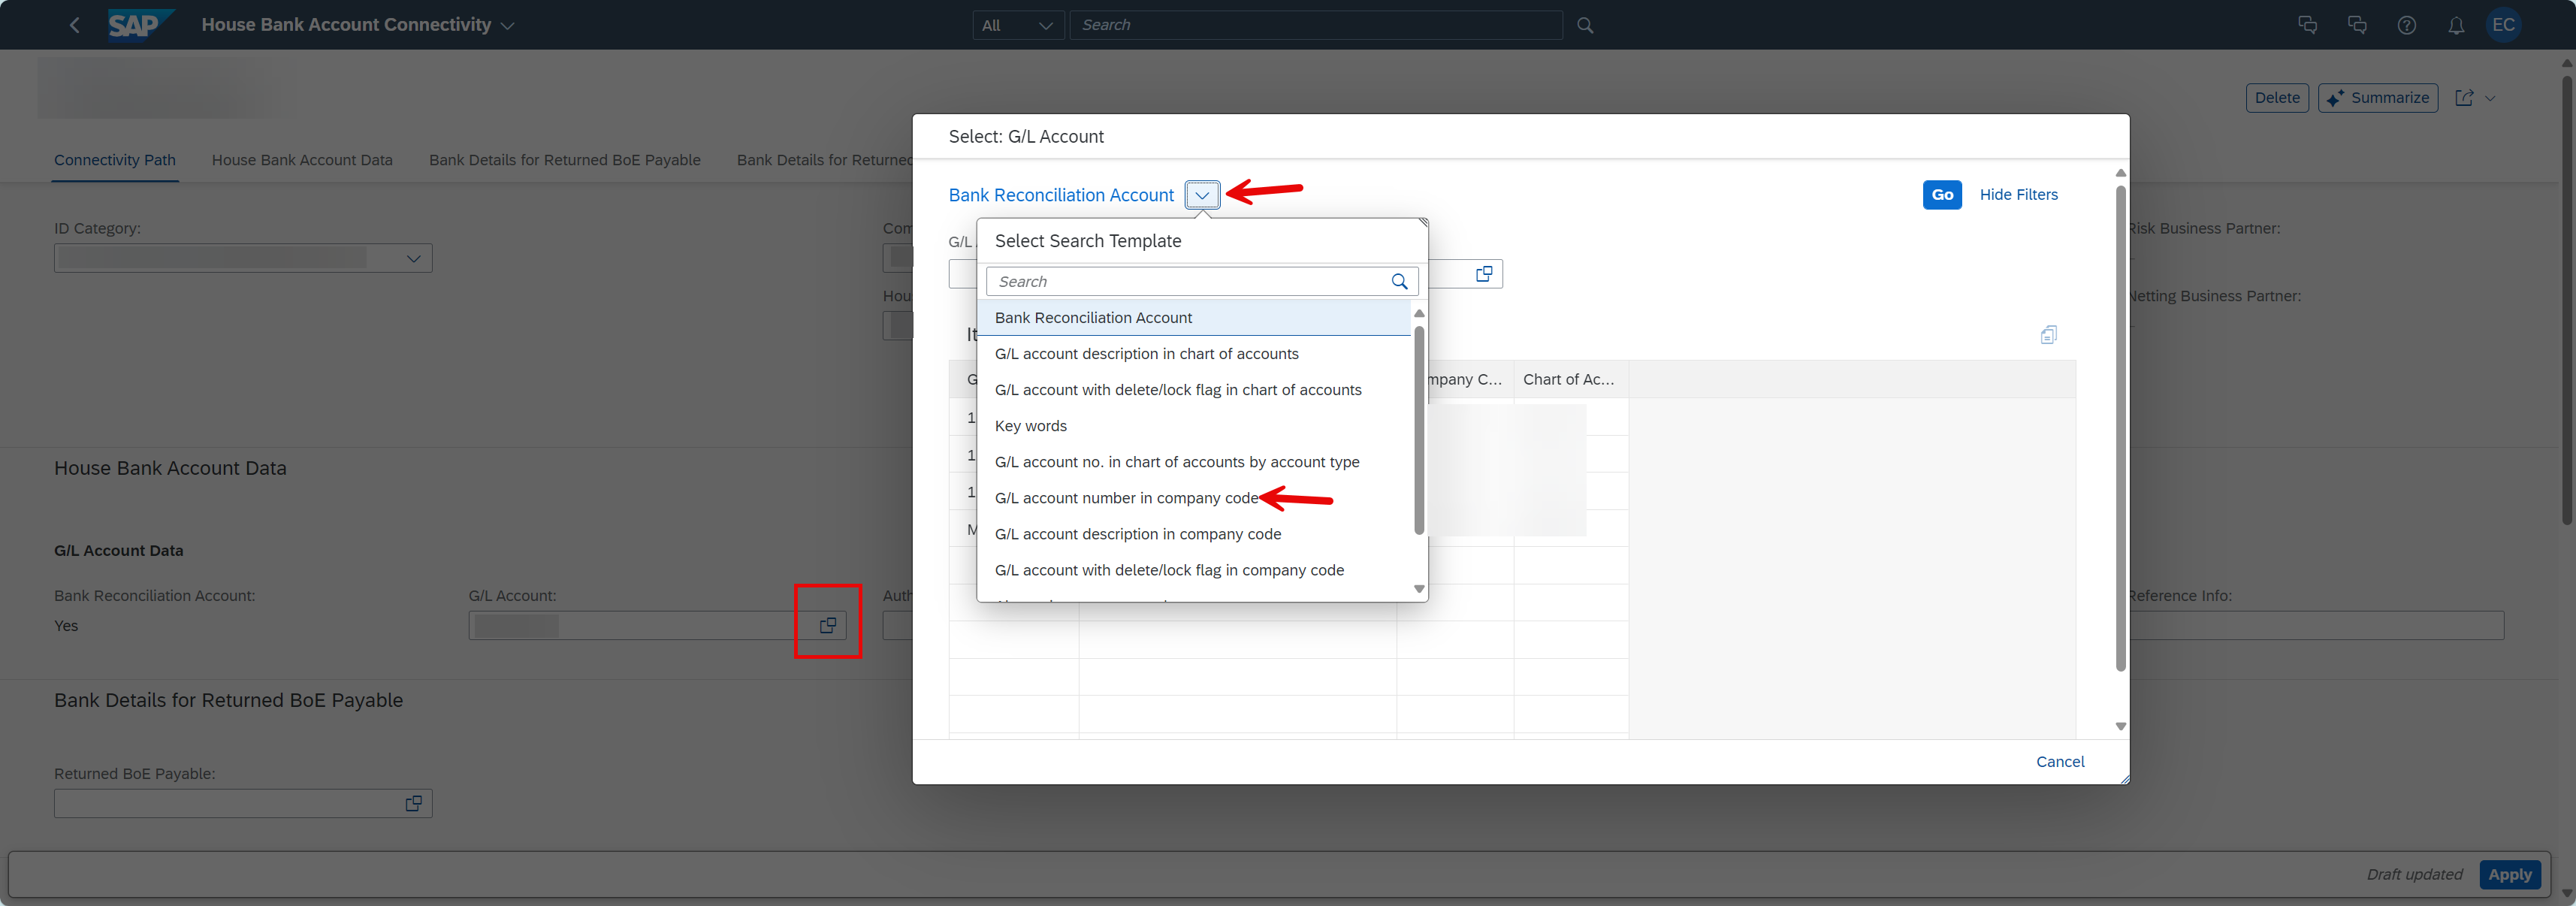Click the Summarize button

point(2377,98)
